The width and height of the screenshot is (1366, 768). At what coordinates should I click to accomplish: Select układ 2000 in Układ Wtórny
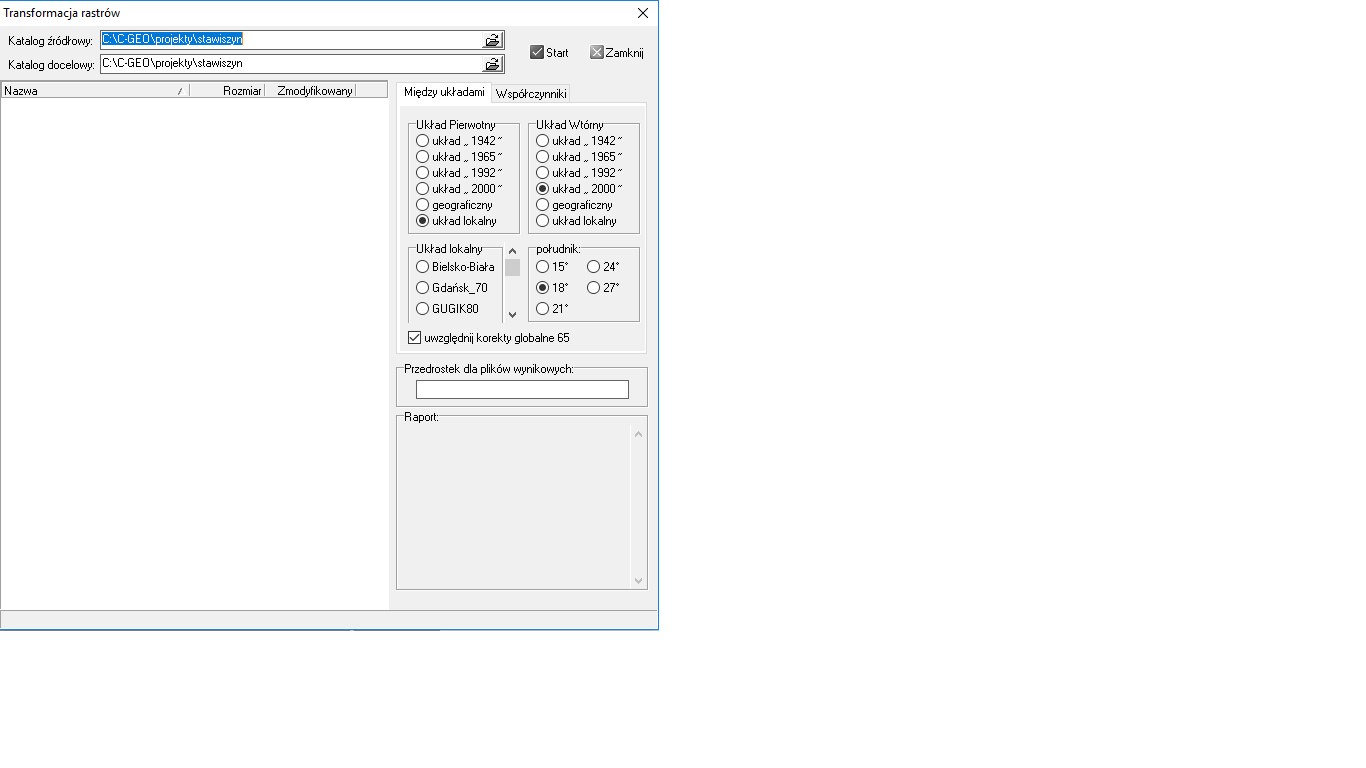point(579,189)
